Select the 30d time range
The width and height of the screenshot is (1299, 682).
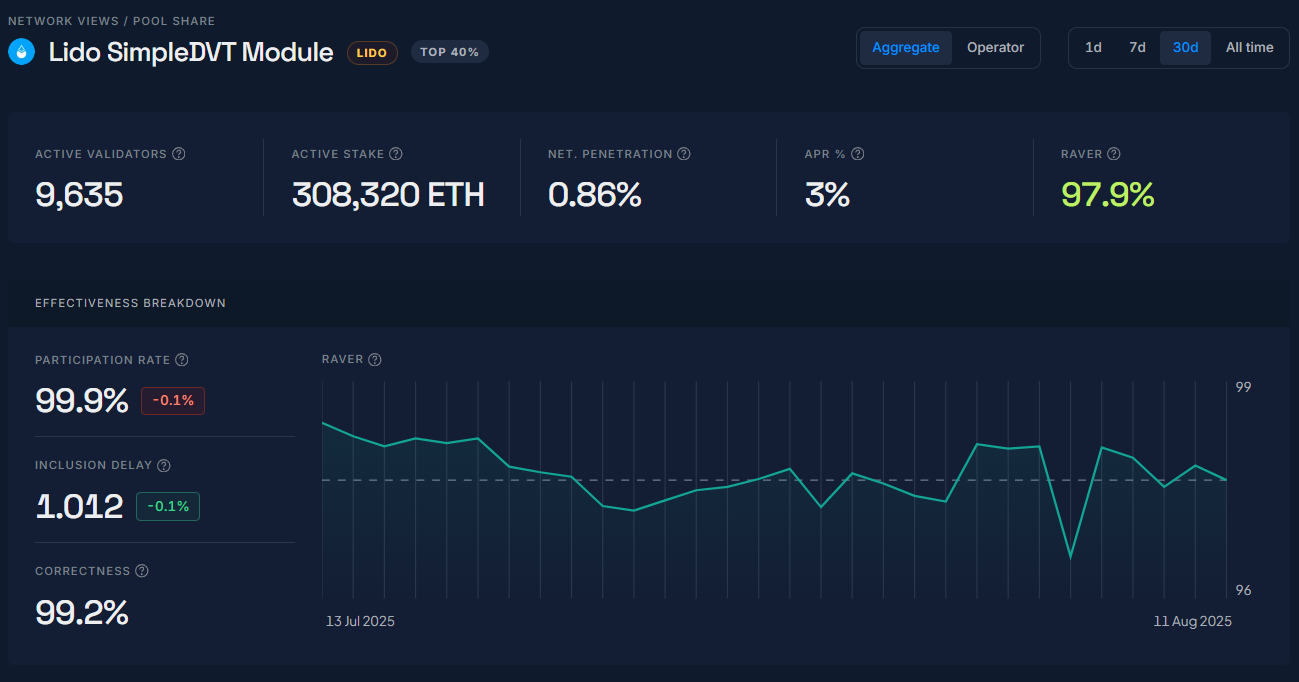click(1185, 47)
